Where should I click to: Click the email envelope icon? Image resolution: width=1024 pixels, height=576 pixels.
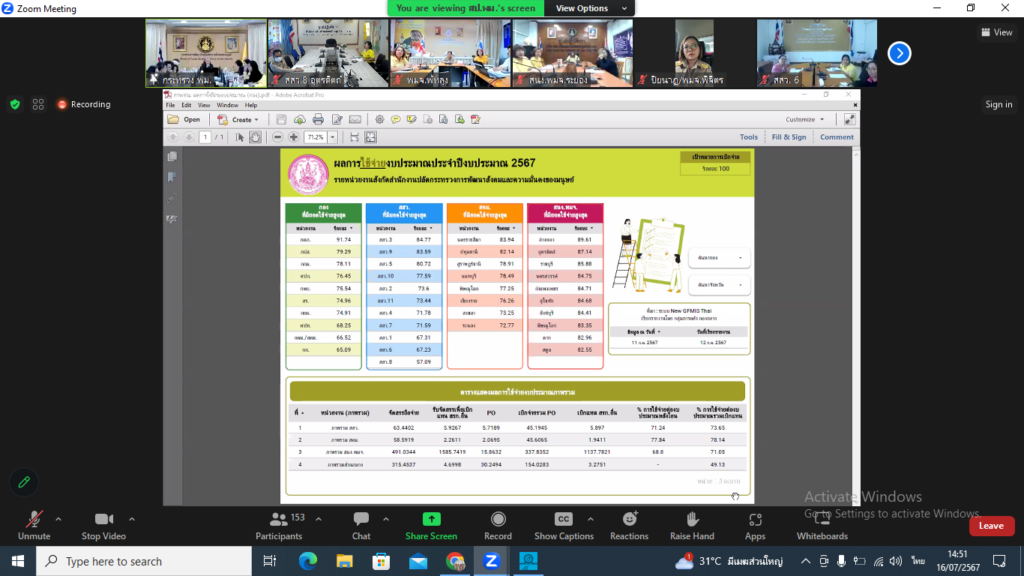355,120
